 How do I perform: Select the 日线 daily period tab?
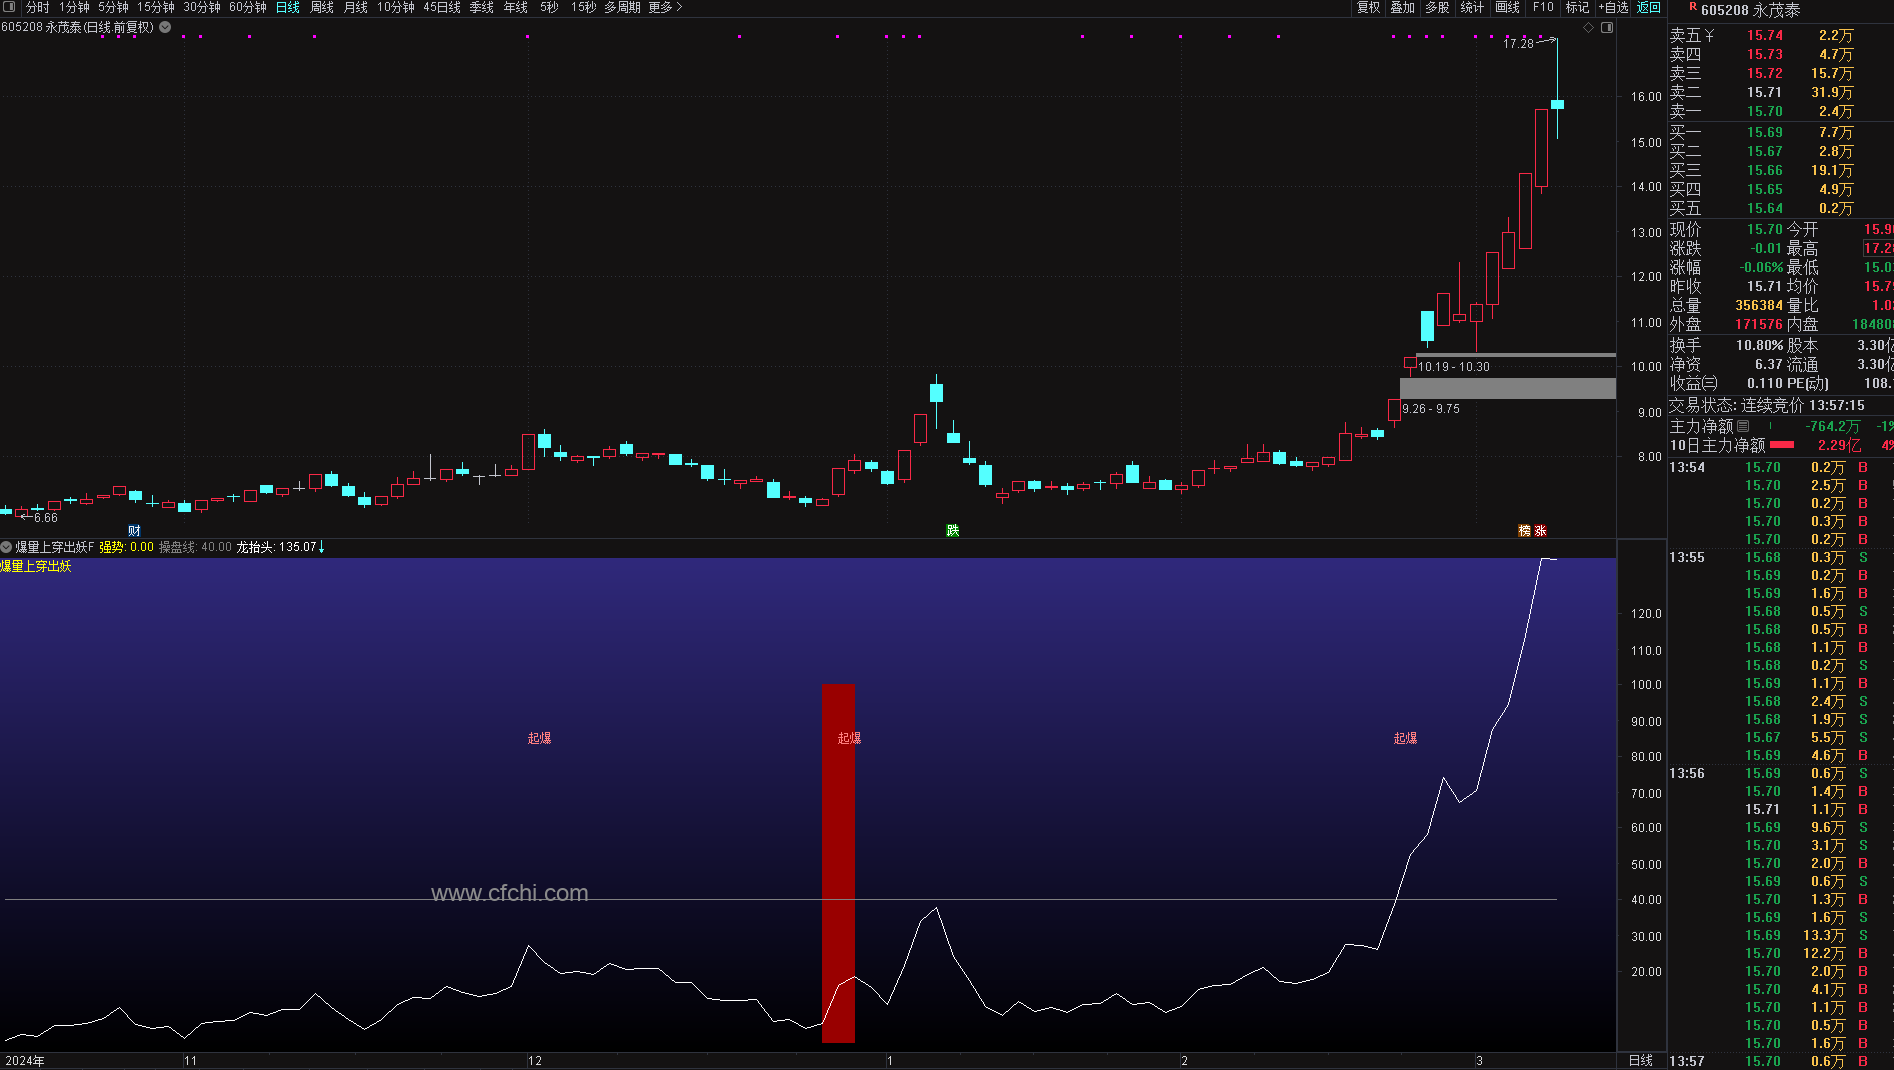pyautogui.click(x=288, y=7)
